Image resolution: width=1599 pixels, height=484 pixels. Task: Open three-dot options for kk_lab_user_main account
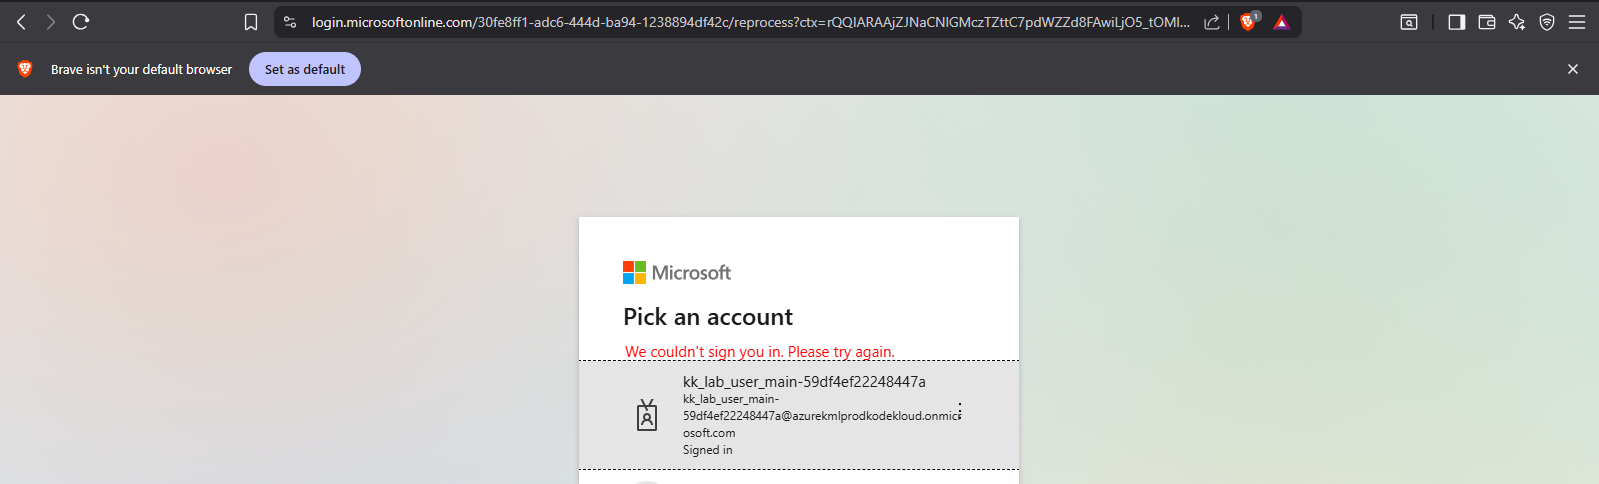coord(960,412)
